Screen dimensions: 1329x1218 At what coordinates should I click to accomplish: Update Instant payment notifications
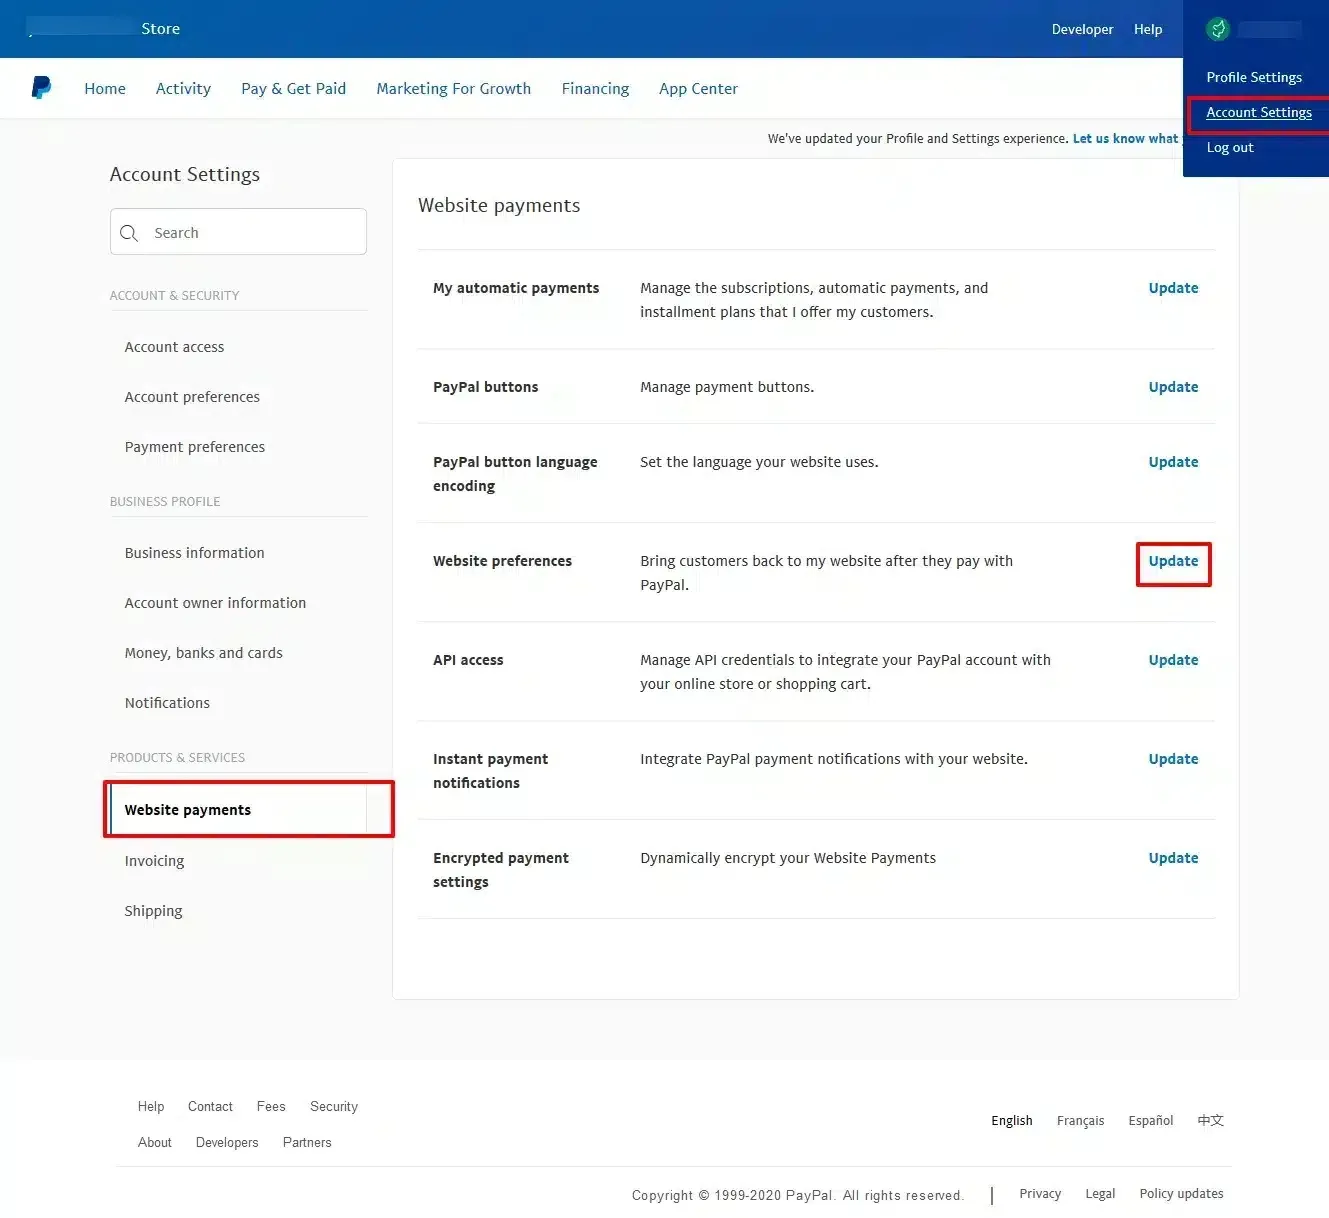[1173, 759]
